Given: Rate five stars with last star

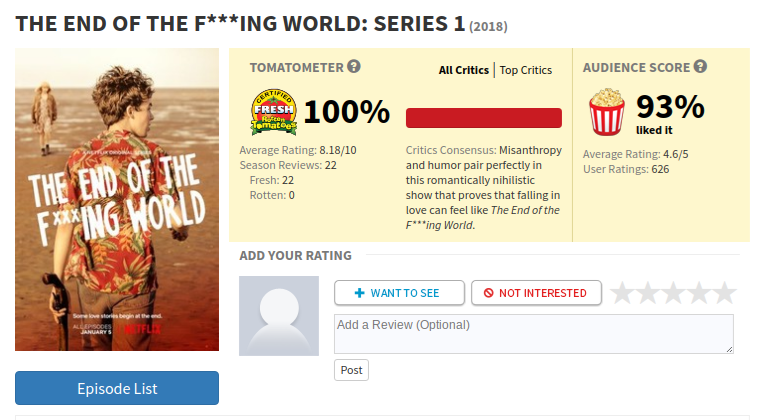Looking at the screenshot, I should point(724,293).
